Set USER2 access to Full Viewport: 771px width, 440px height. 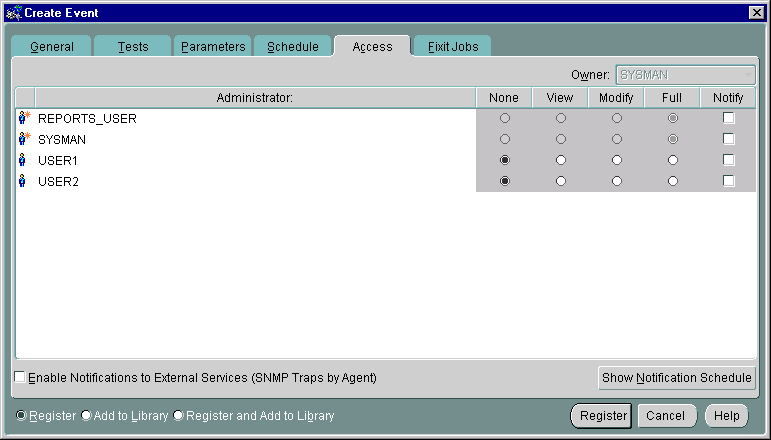[x=673, y=181]
